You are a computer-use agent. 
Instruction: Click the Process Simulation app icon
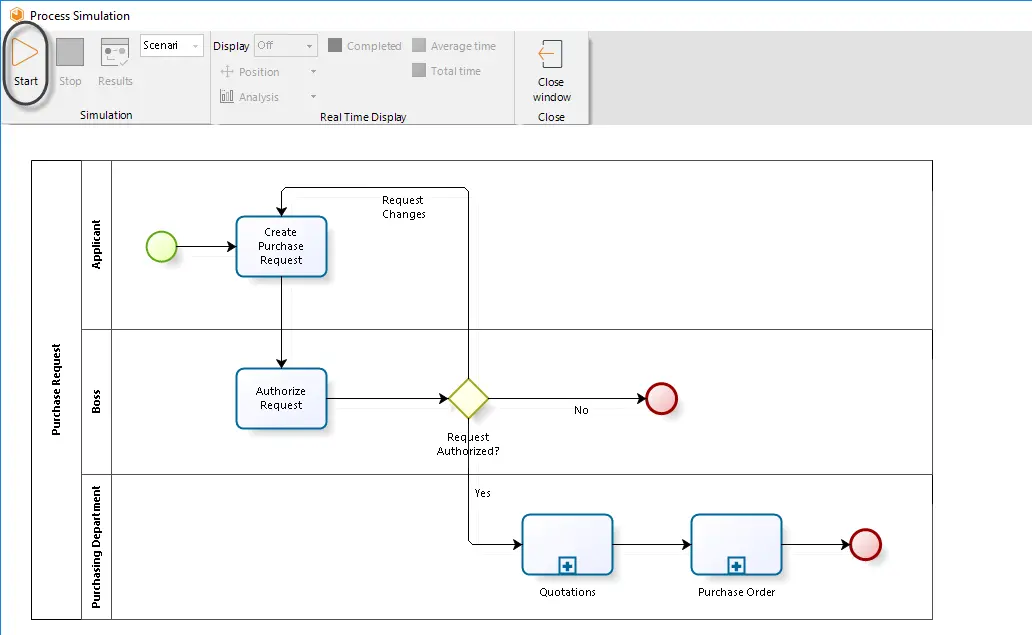point(16,14)
